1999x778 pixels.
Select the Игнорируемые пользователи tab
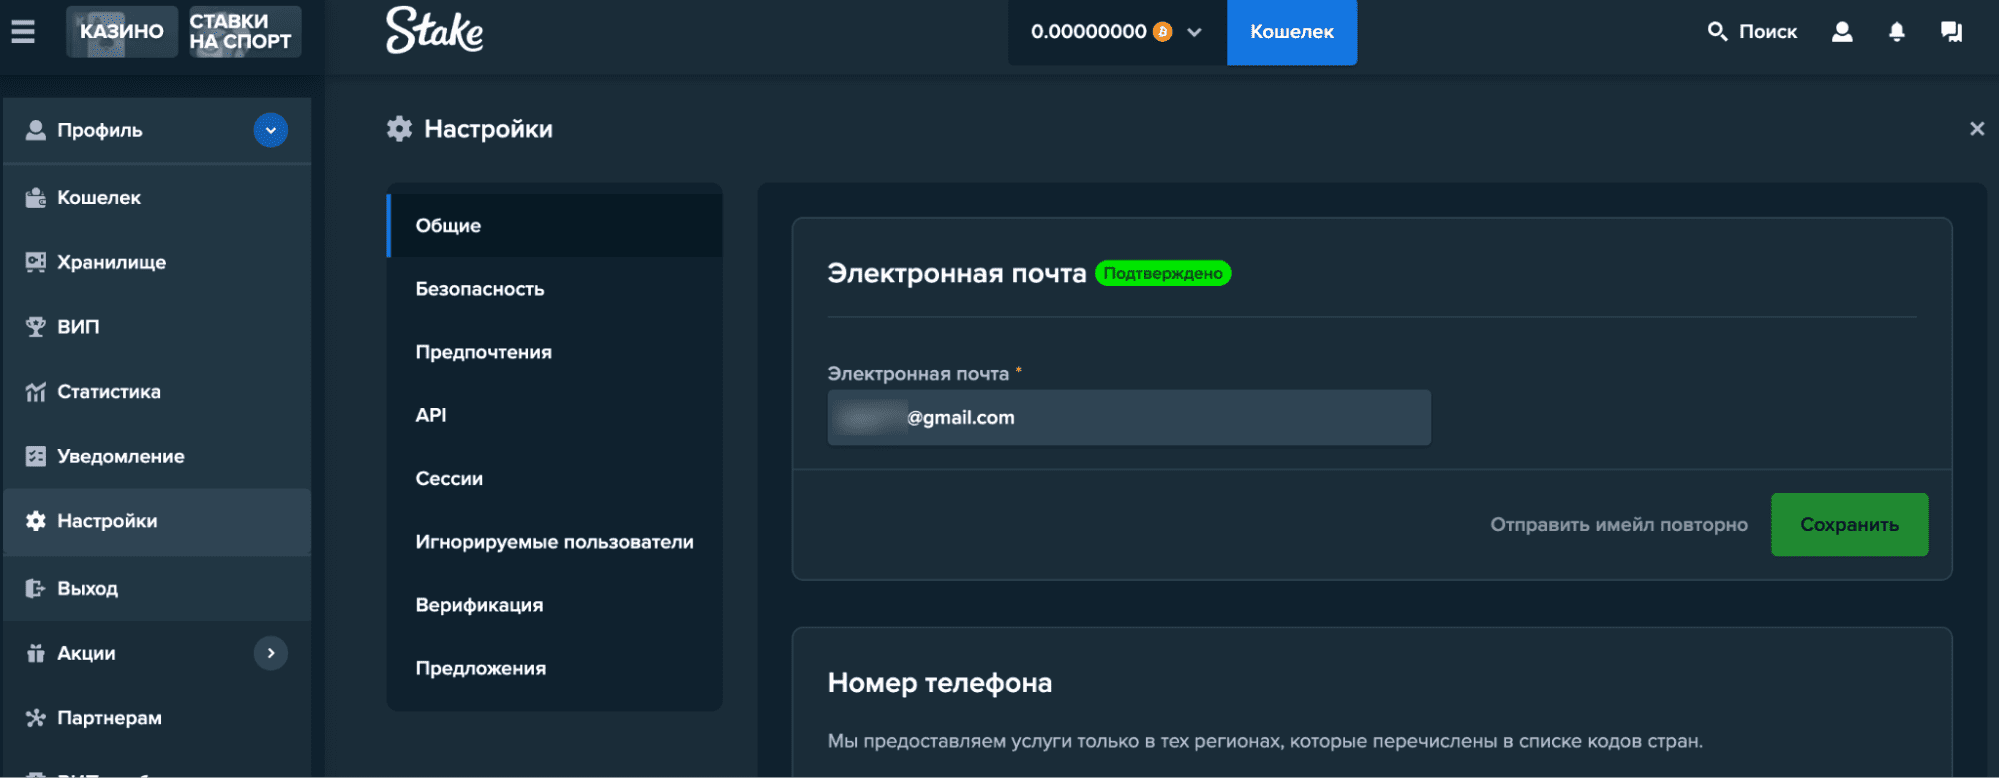555,542
